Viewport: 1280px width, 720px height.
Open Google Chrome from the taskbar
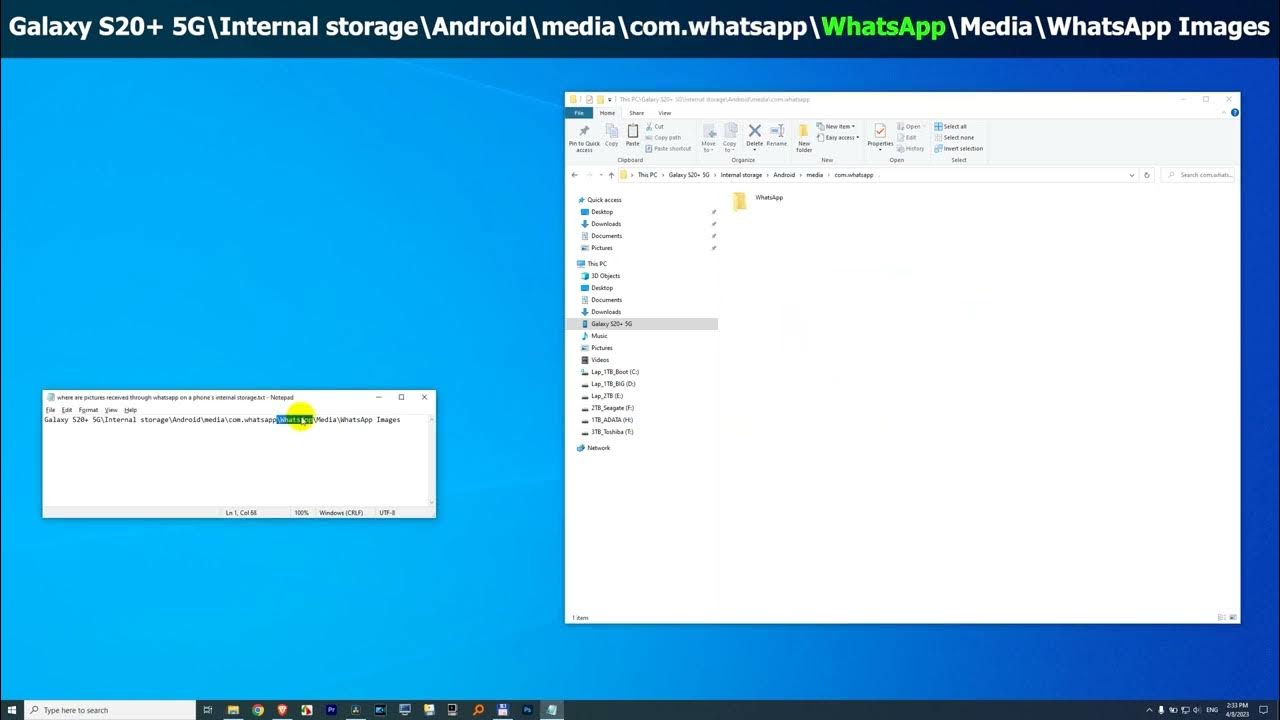(x=258, y=710)
